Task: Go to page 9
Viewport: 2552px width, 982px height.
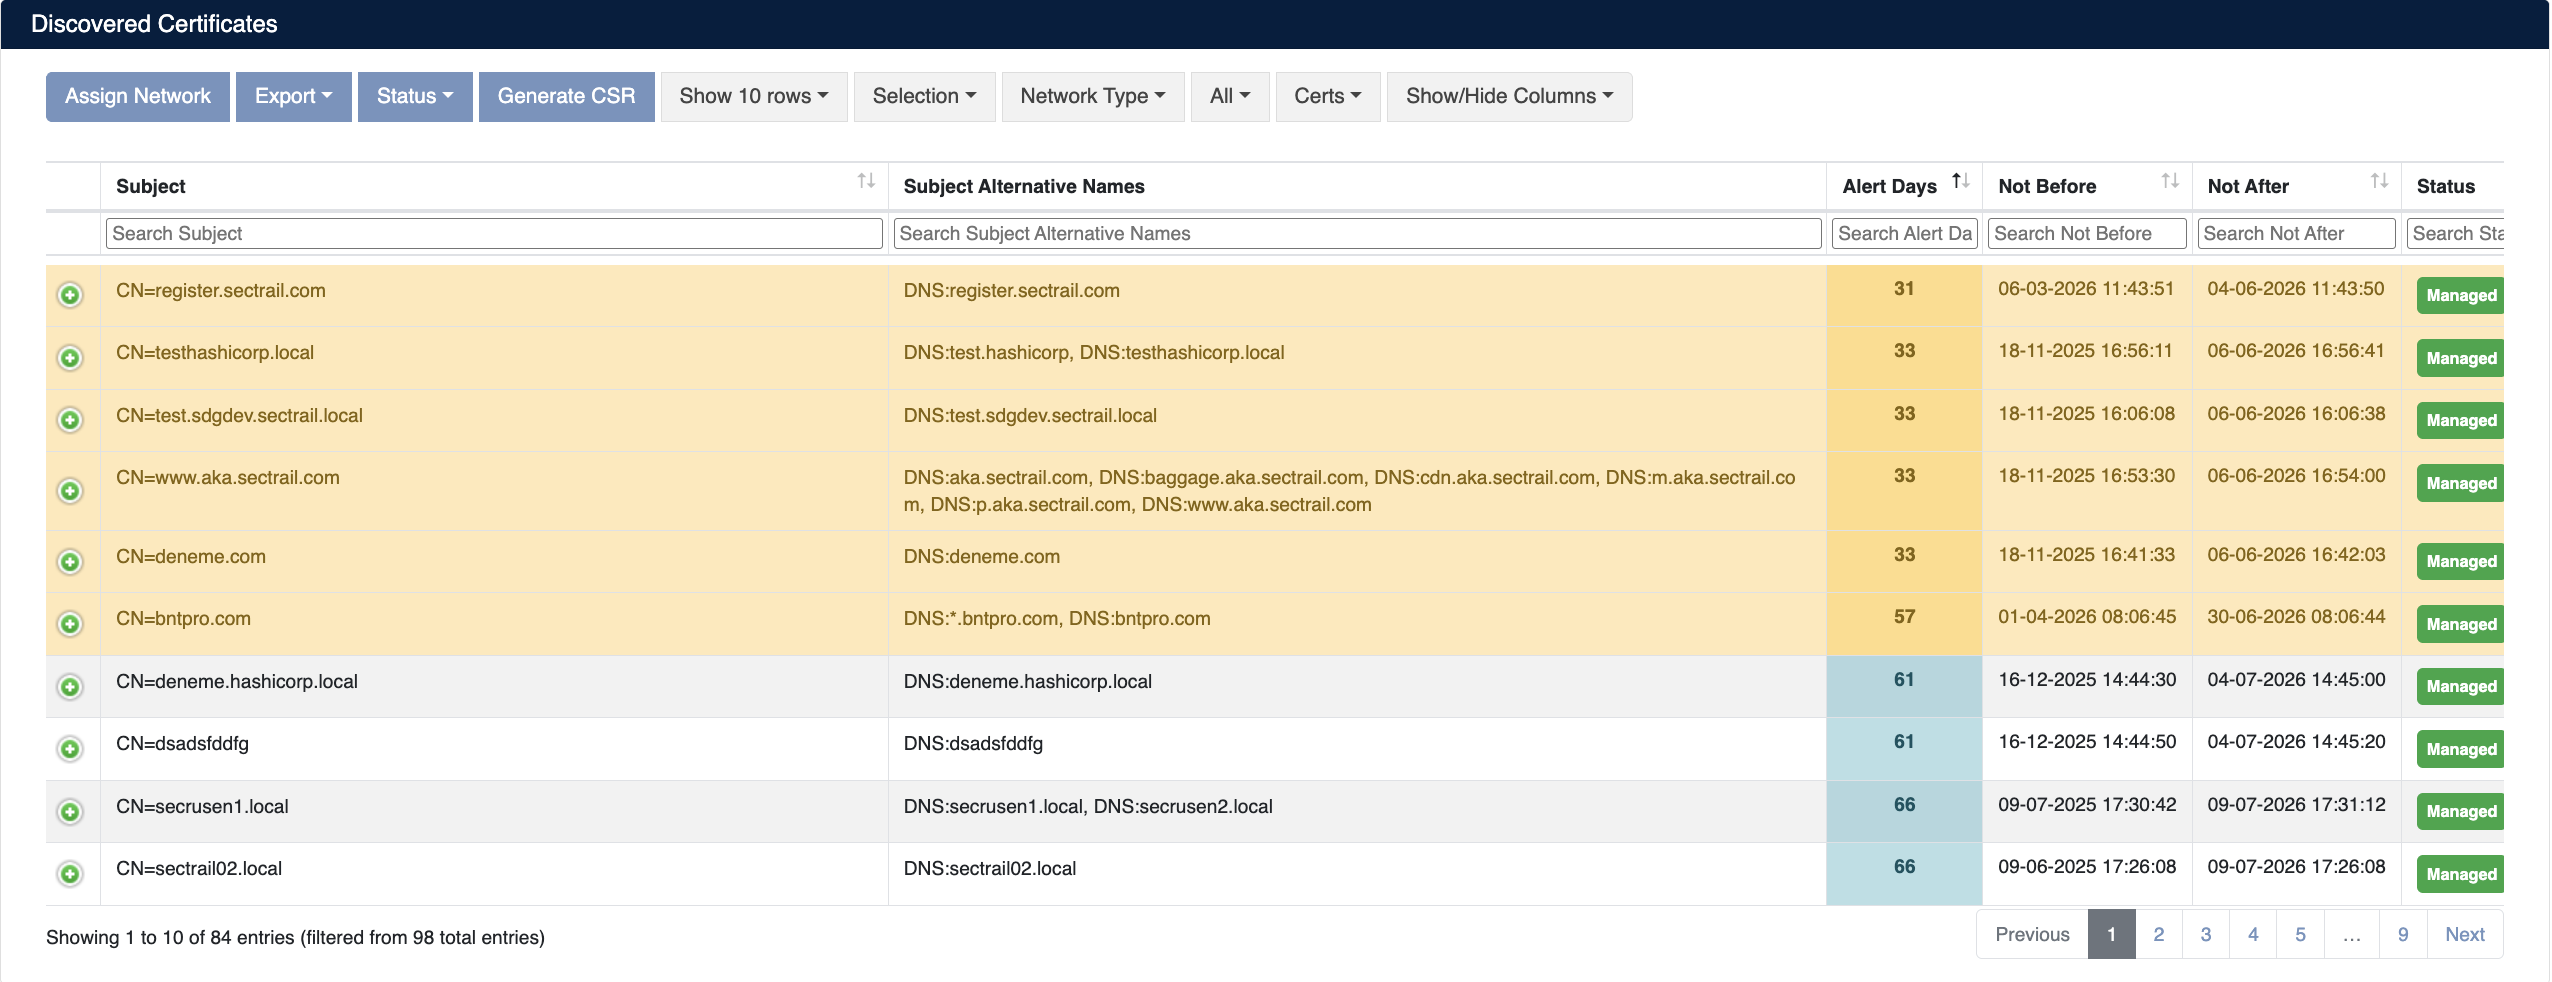Action: (x=2403, y=934)
